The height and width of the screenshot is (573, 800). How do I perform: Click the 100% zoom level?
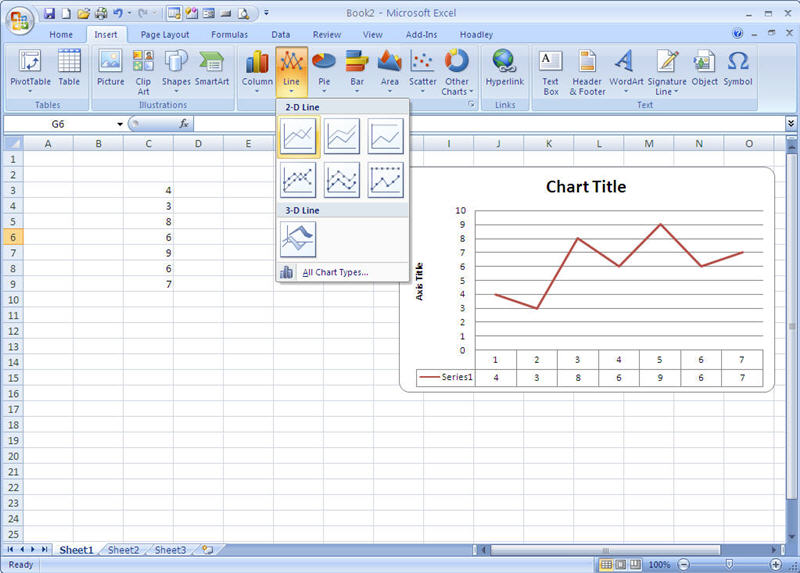click(x=659, y=564)
